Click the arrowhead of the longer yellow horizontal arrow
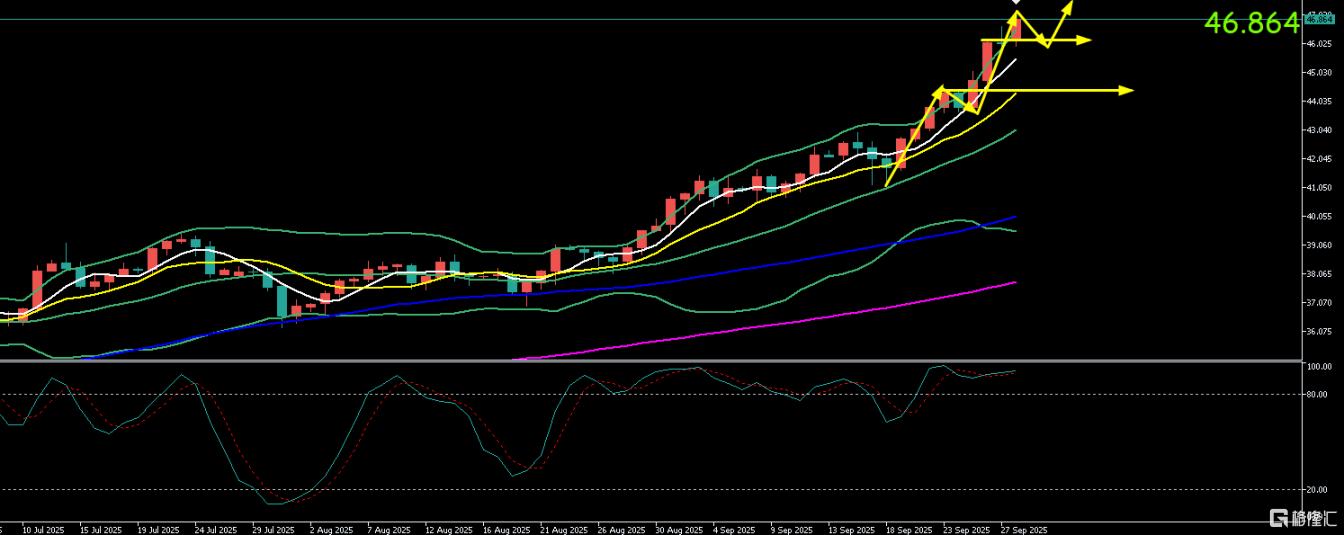 (x=1127, y=90)
